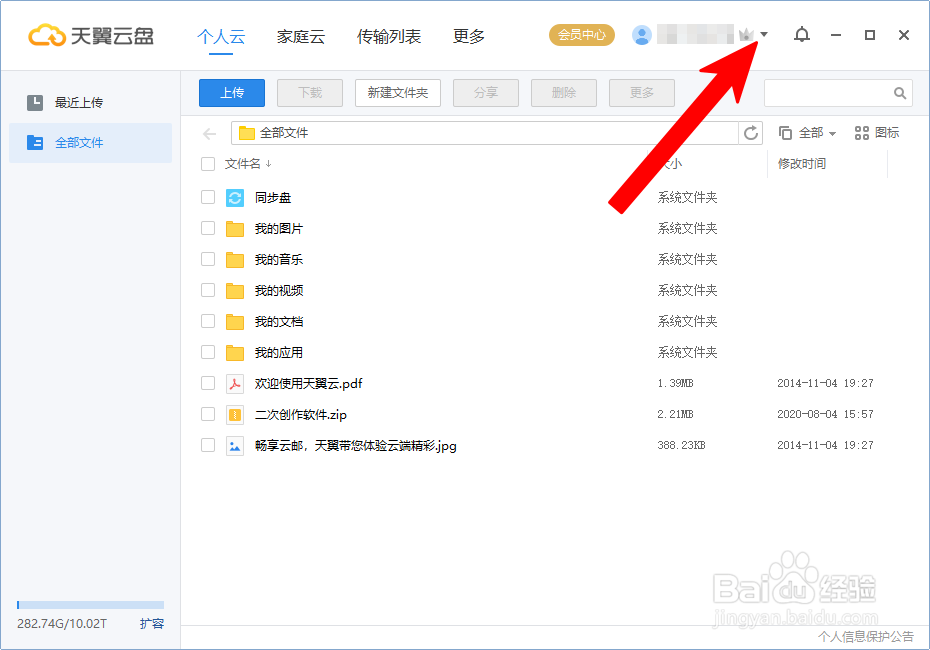This screenshot has width=930, height=650.
Task: Select 全部文件 in sidebar
Action: pos(90,142)
